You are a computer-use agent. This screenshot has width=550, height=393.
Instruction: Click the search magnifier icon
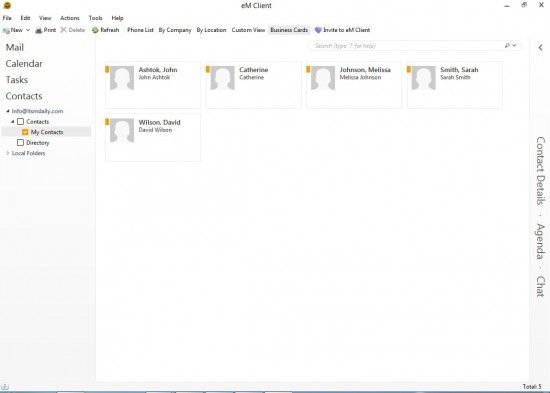[507, 45]
